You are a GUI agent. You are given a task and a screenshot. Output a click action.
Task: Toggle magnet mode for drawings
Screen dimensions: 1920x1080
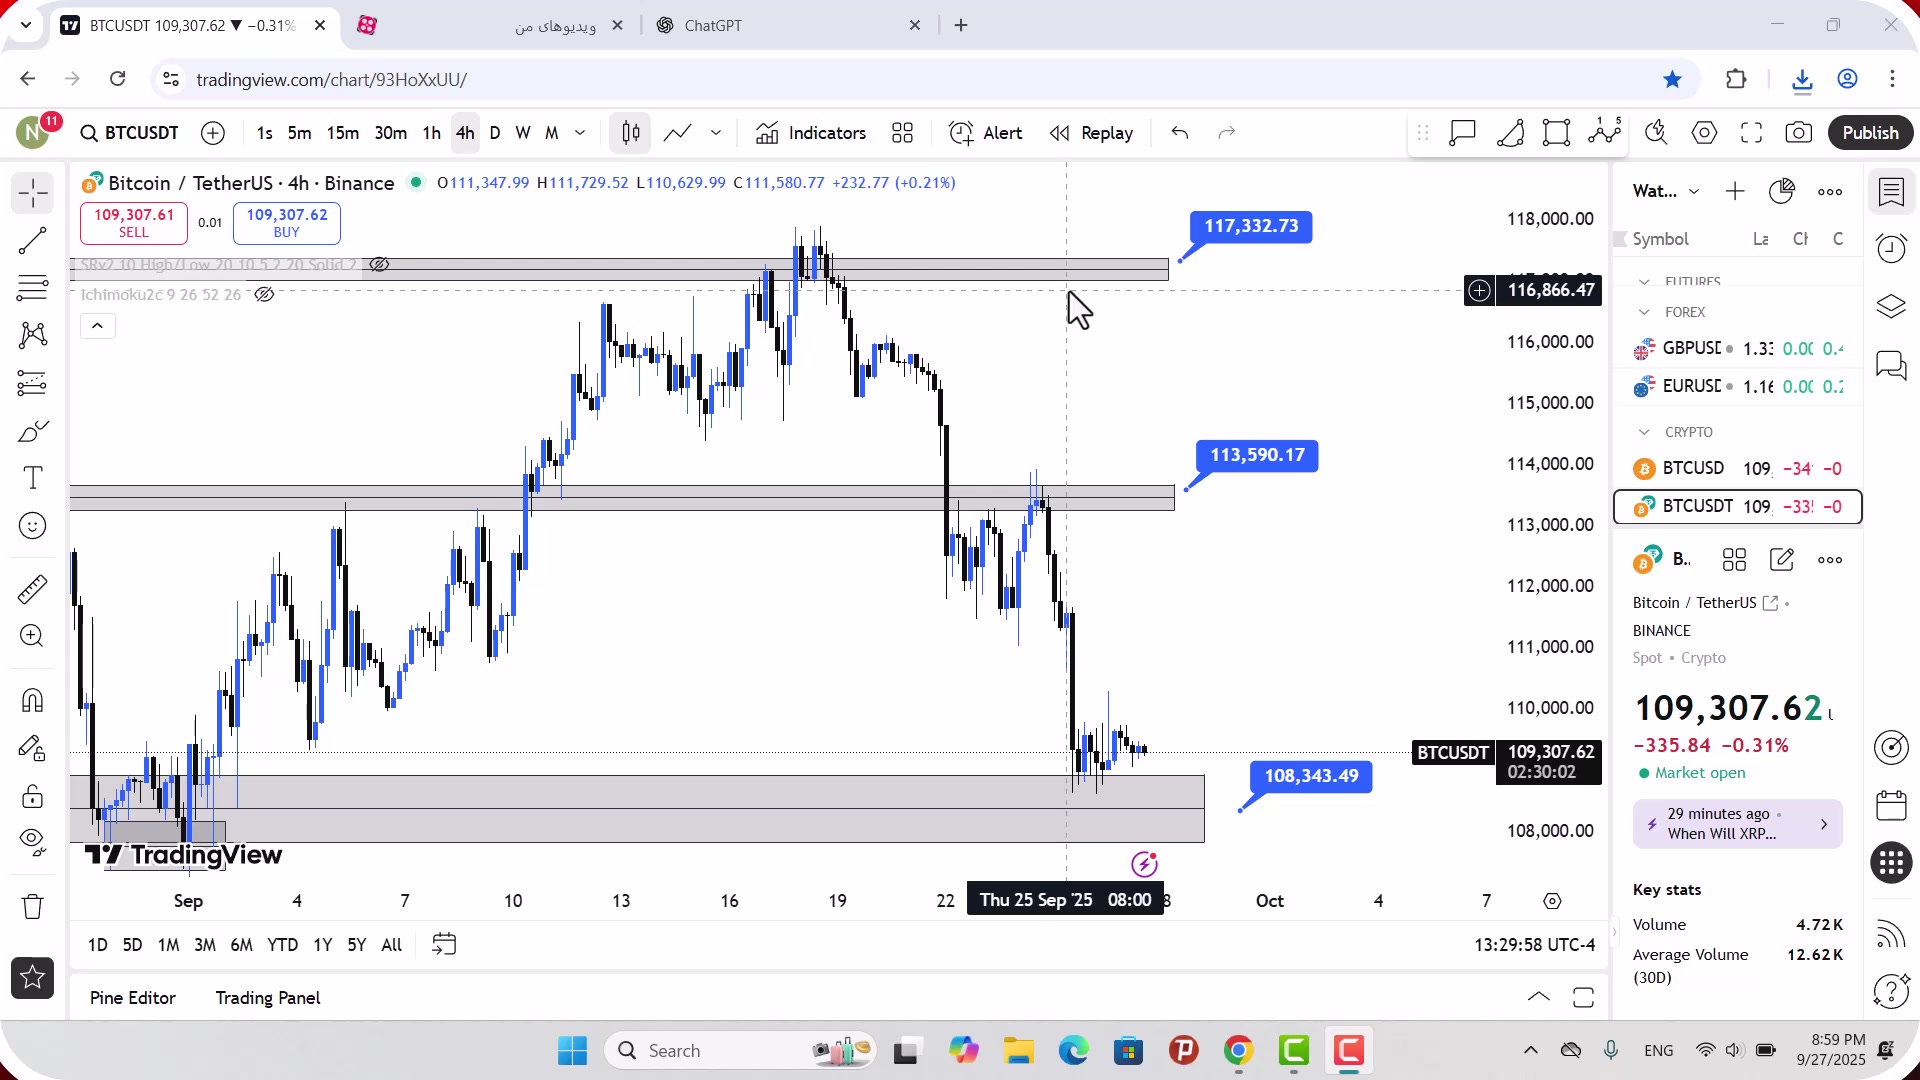click(x=32, y=700)
